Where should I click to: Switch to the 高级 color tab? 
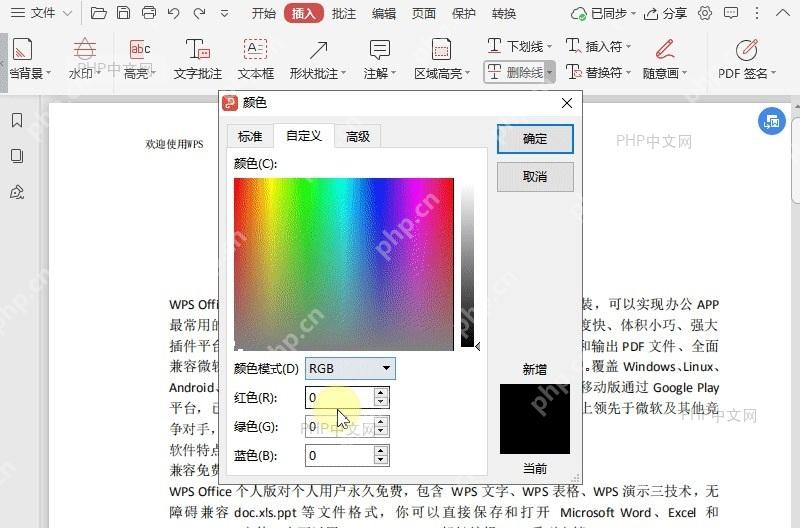click(358, 136)
